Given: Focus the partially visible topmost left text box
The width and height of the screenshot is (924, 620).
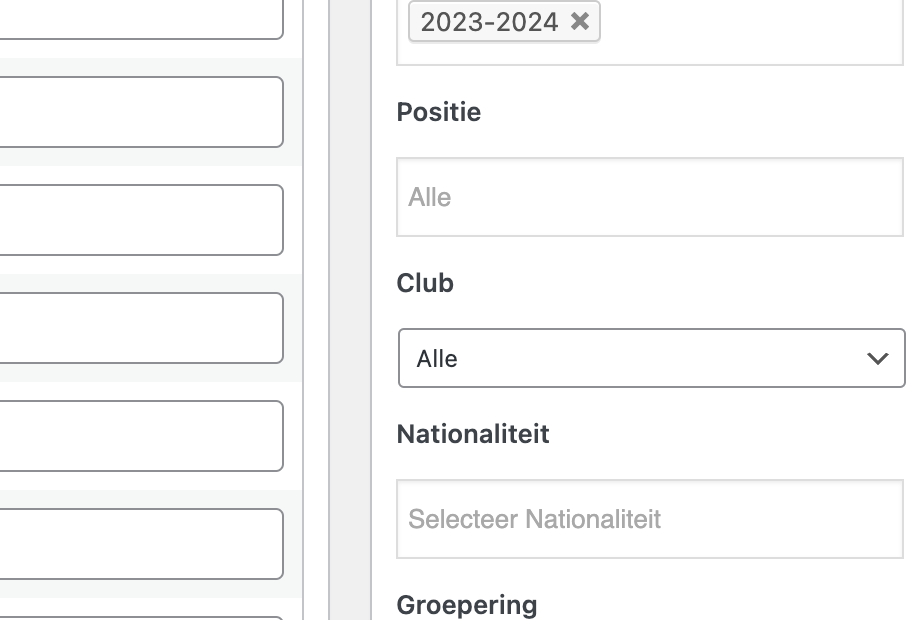Looking at the screenshot, I should coord(140,18).
